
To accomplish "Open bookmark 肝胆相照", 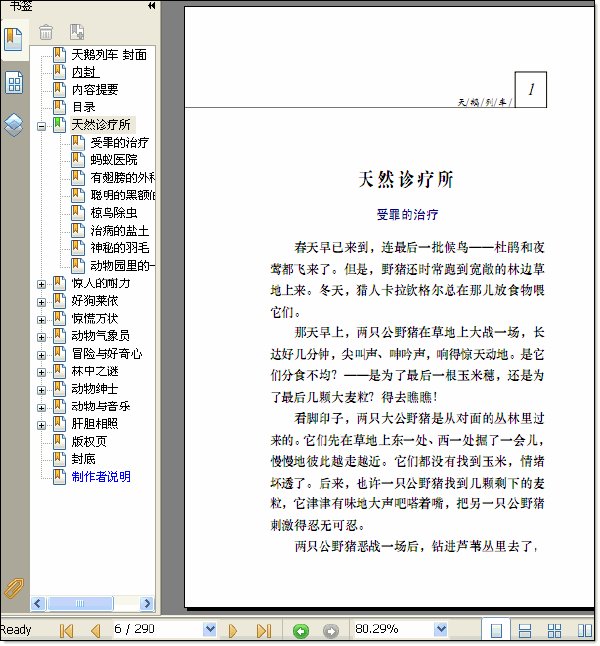I will pos(95,424).
